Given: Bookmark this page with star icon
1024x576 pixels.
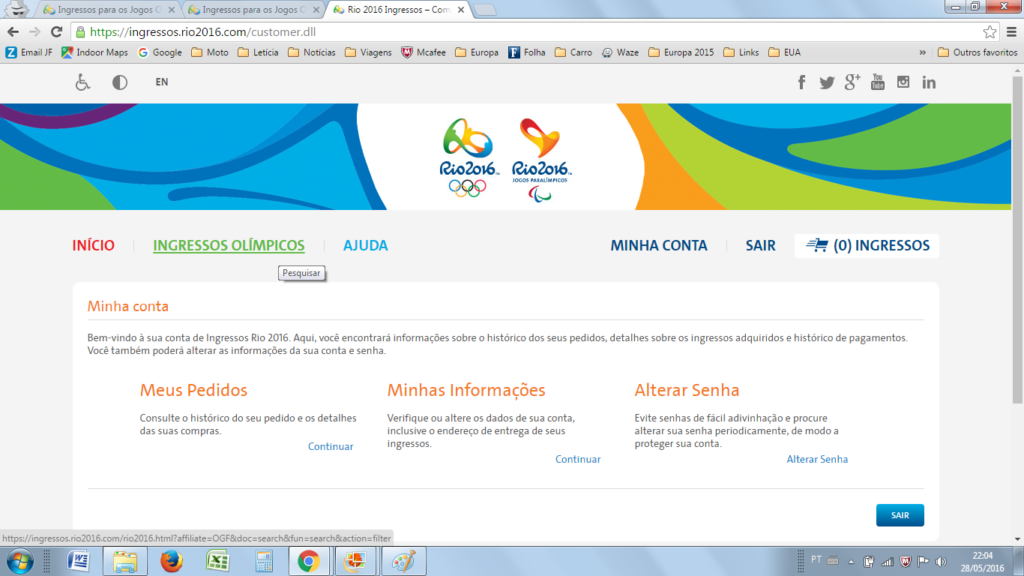Looking at the screenshot, I should pyautogui.click(x=989, y=31).
